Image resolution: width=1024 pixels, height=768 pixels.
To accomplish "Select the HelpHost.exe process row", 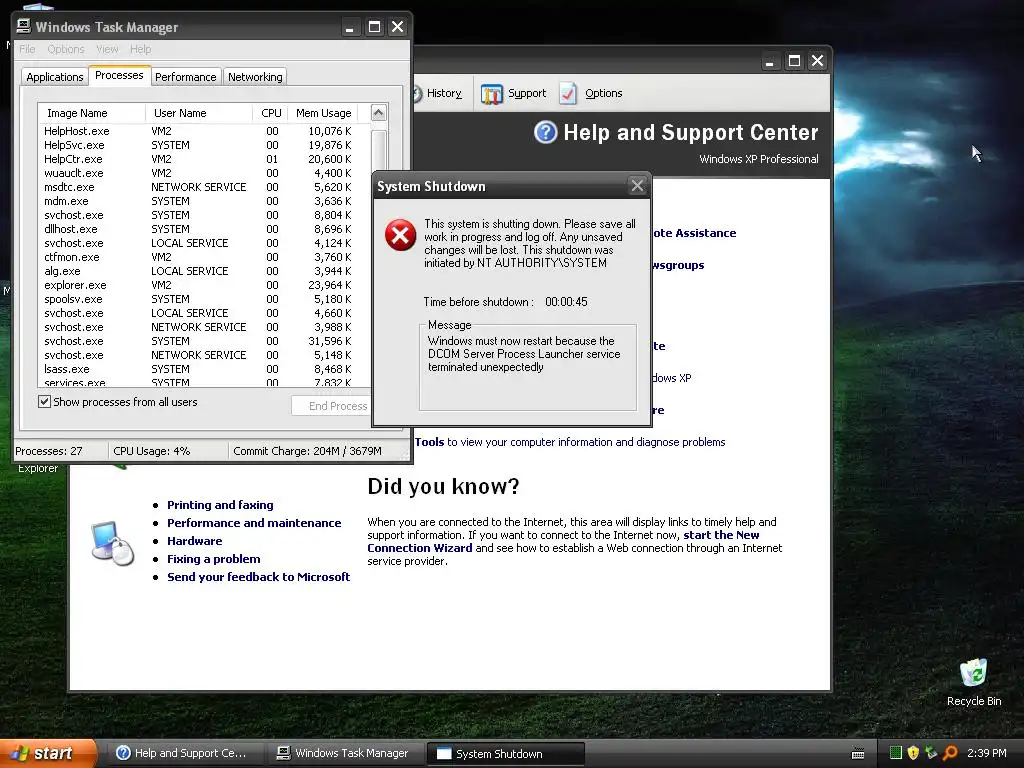I will tap(203, 131).
